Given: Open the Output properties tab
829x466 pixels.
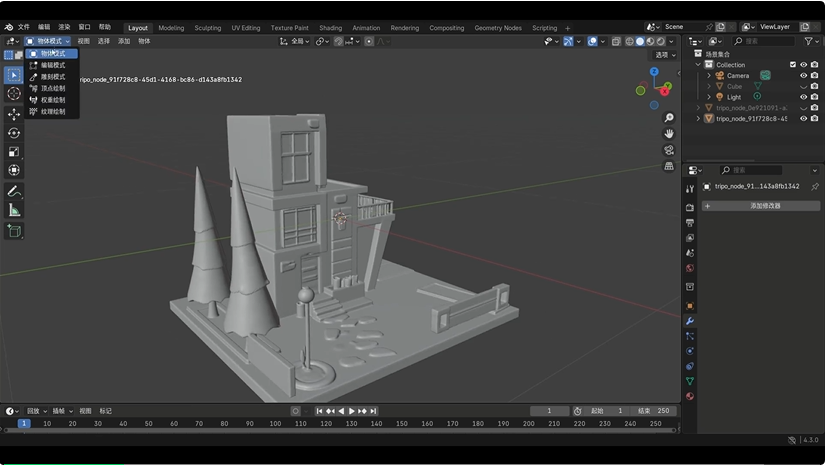Looking at the screenshot, I should [689, 223].
